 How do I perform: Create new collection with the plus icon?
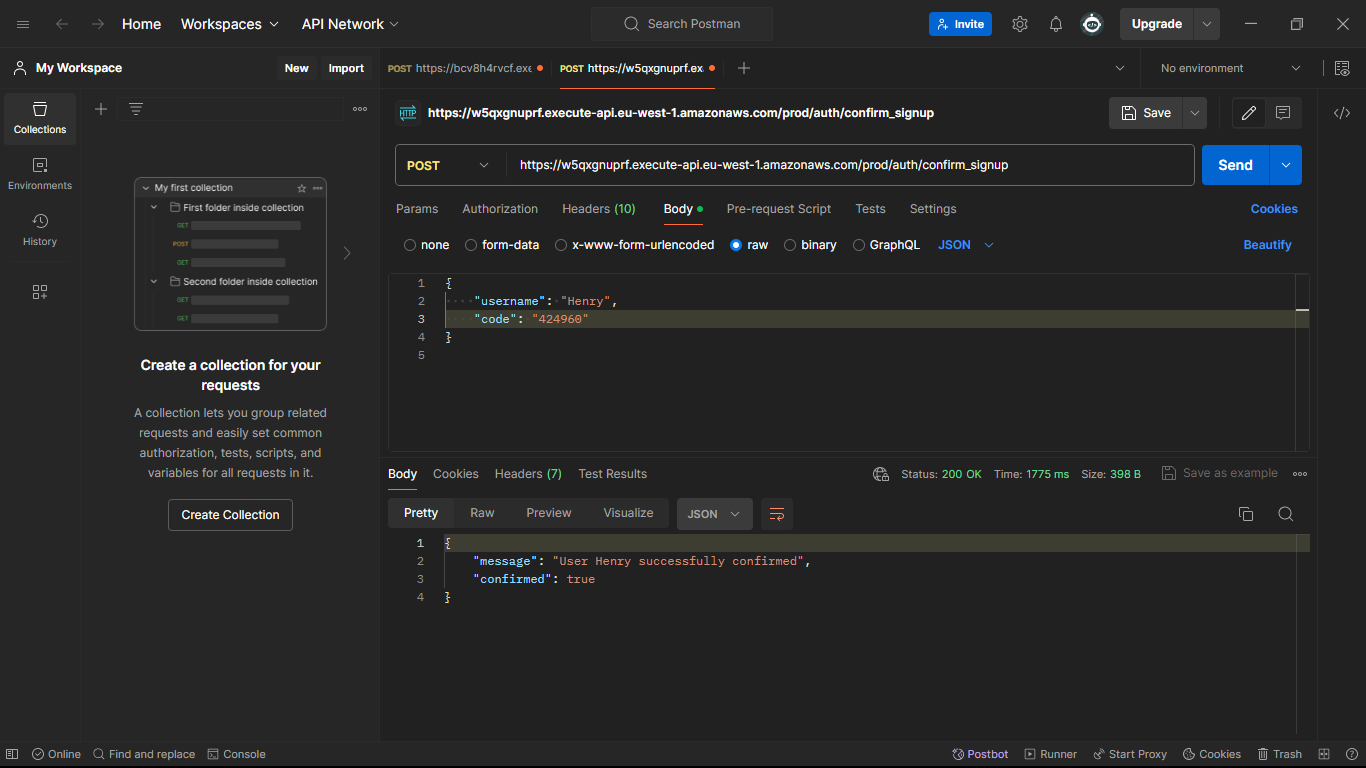[101, 109]
